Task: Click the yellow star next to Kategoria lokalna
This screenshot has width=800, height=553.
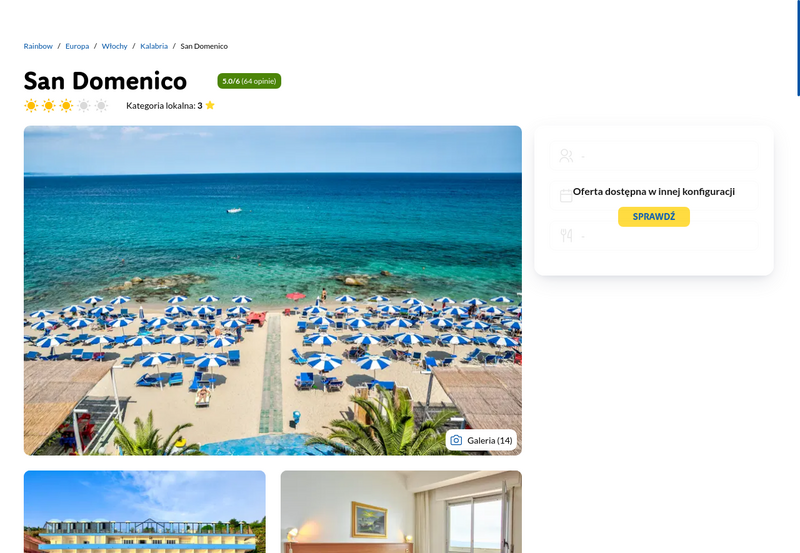Action: (x=210, y=105)
